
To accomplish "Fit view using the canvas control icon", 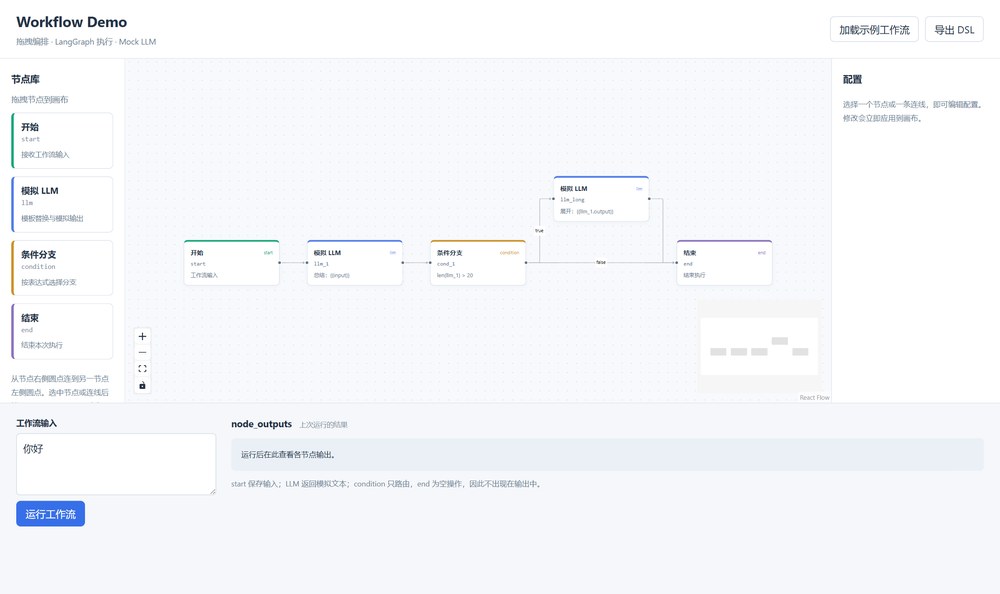I will tap(142, 369).
